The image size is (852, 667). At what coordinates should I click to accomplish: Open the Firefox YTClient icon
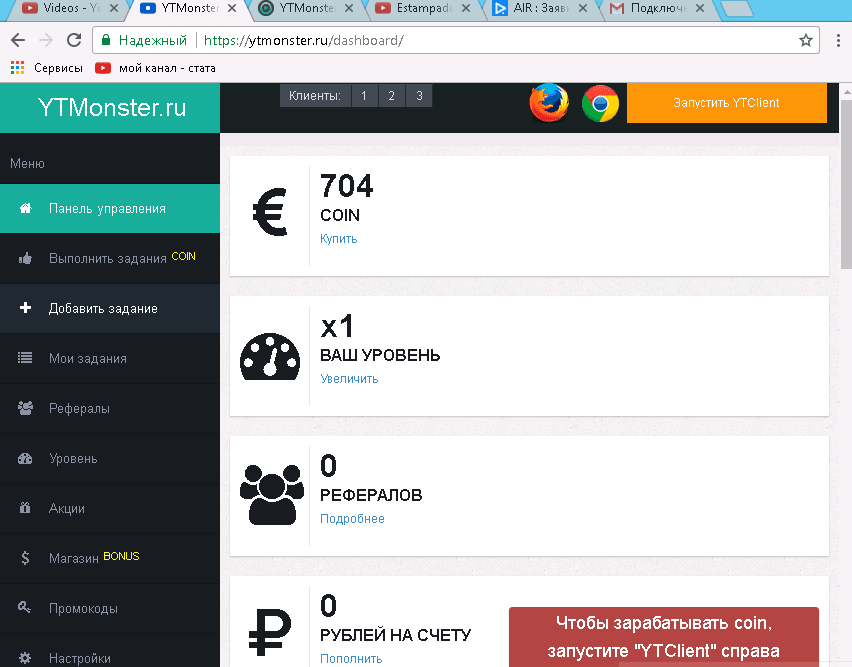tap(549, 103)
